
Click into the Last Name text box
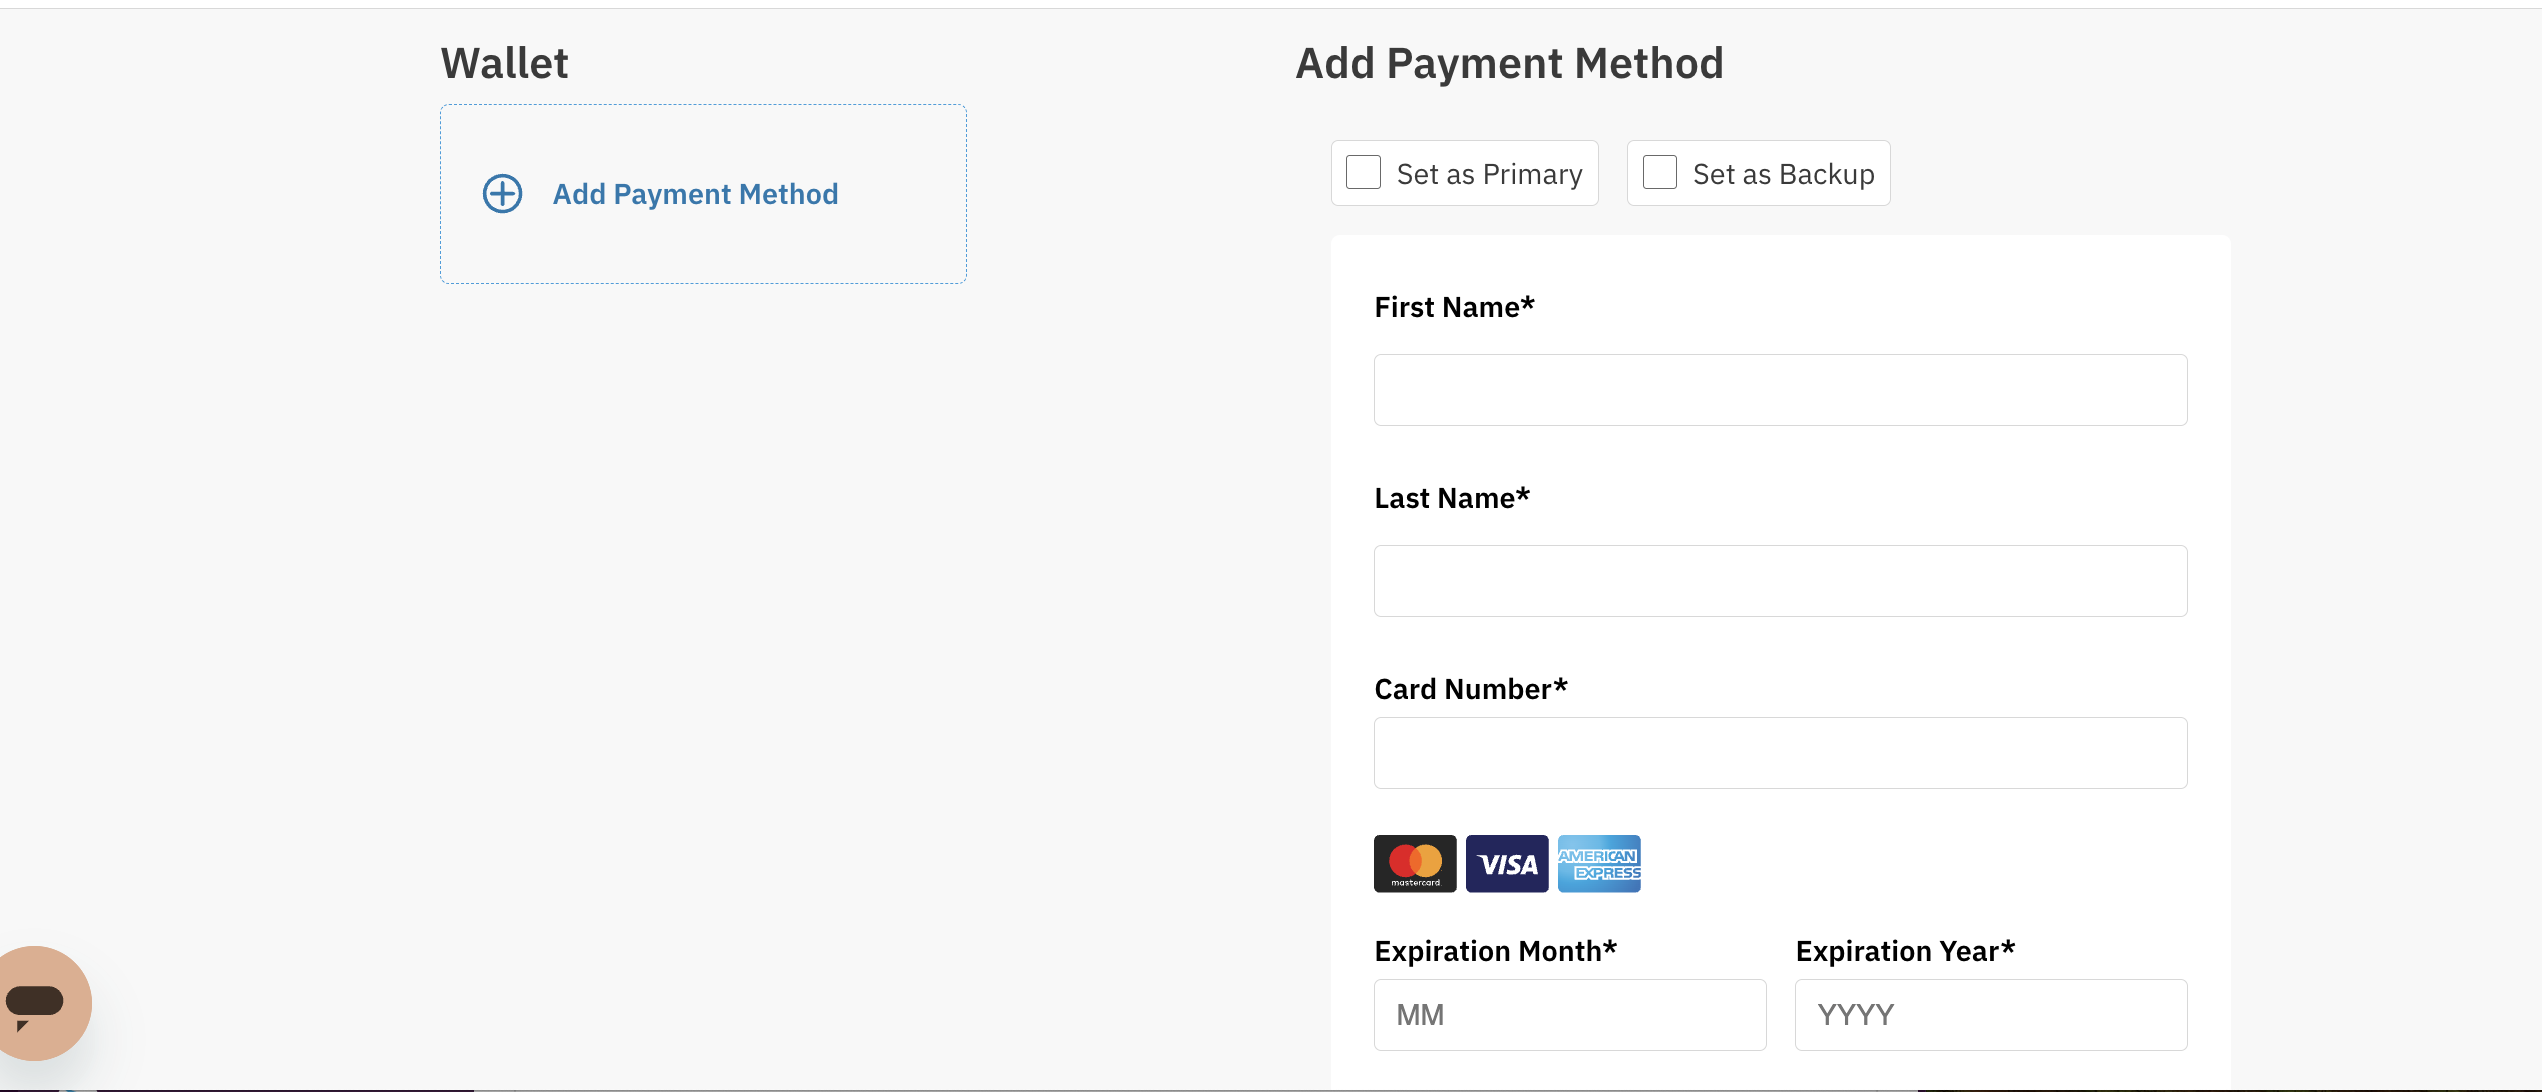(1780, 581)
